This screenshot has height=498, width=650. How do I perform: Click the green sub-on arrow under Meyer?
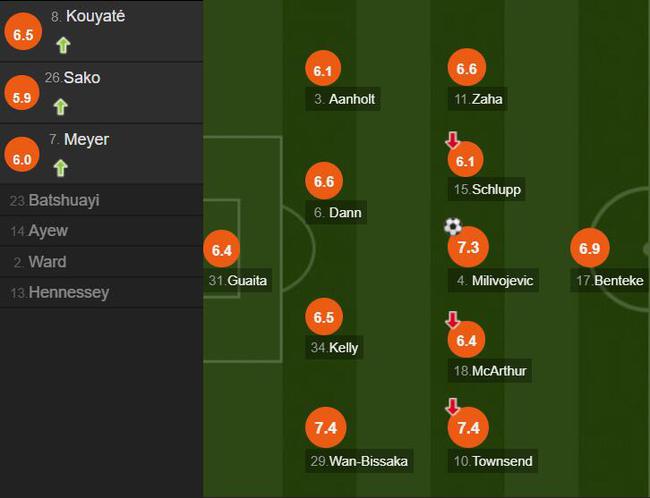pos(61,168)
